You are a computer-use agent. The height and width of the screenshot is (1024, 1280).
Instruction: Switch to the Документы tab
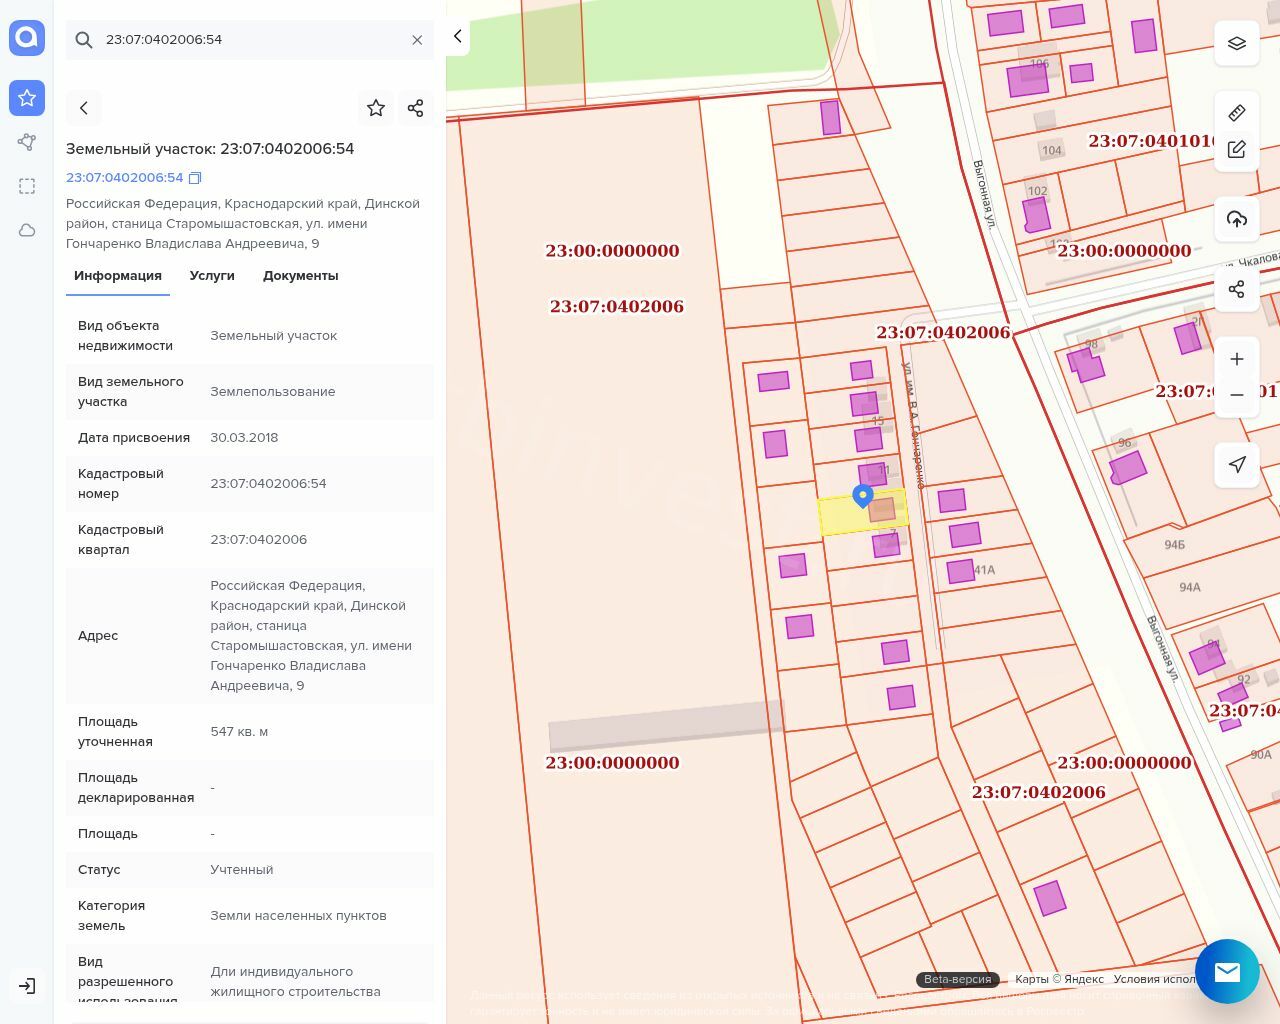[x=300, y=276]
